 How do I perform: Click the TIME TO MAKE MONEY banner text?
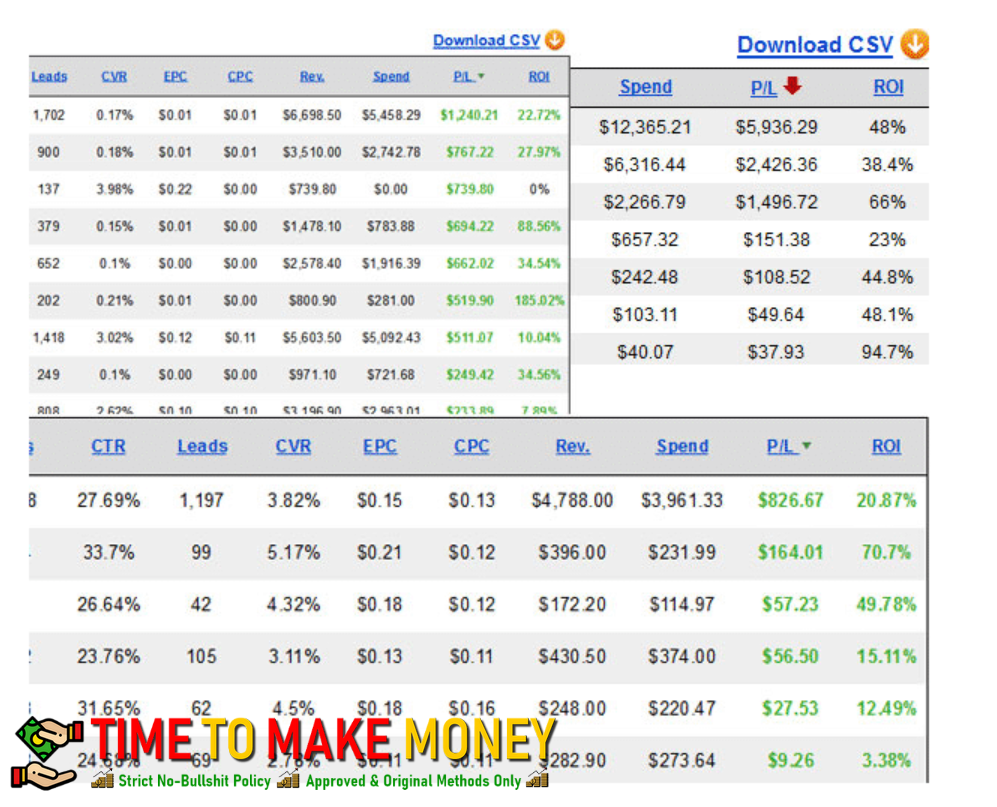[x=322, y=741]
